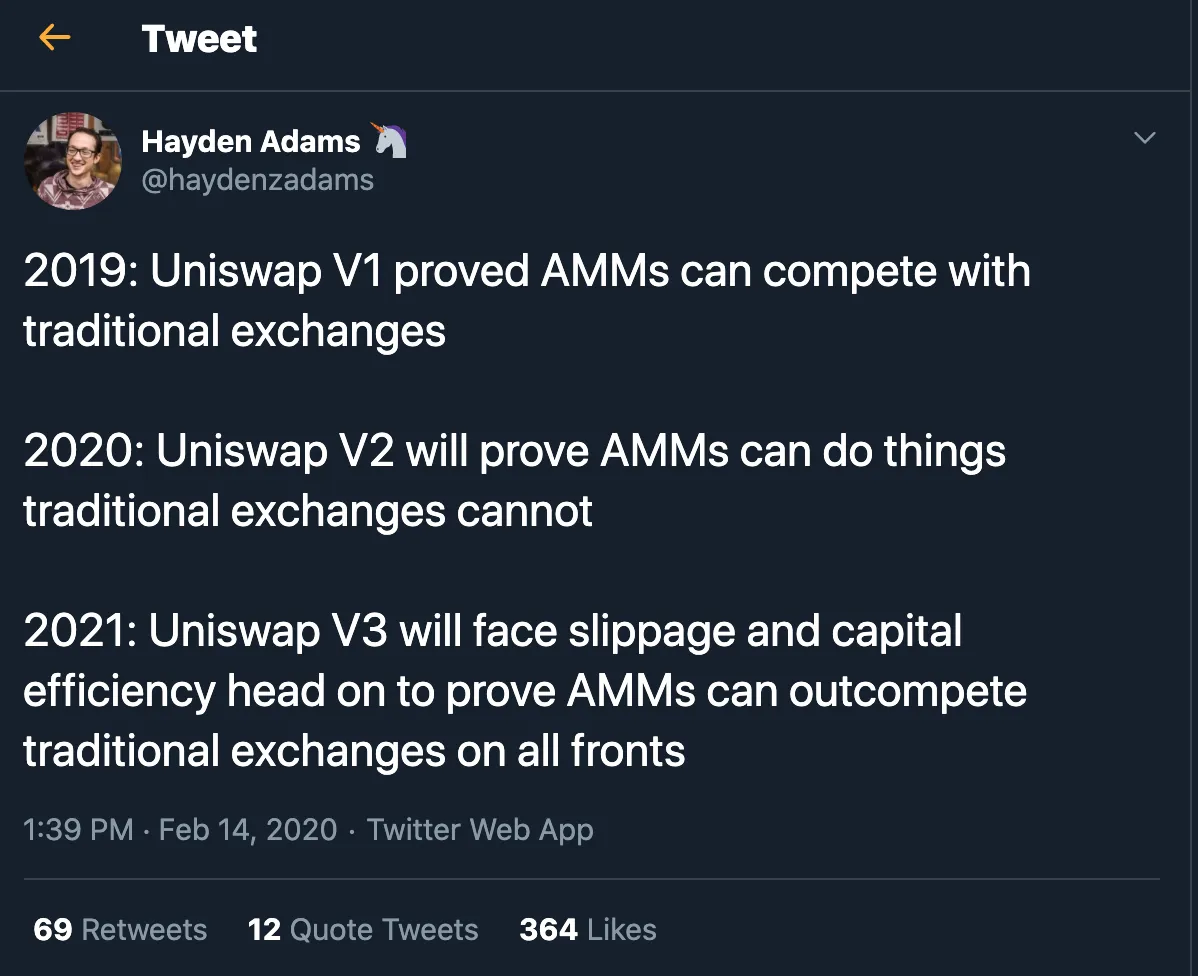View the 69 Retweets list
This screenshot has height=976, width=1198.
tap(120, 930)
